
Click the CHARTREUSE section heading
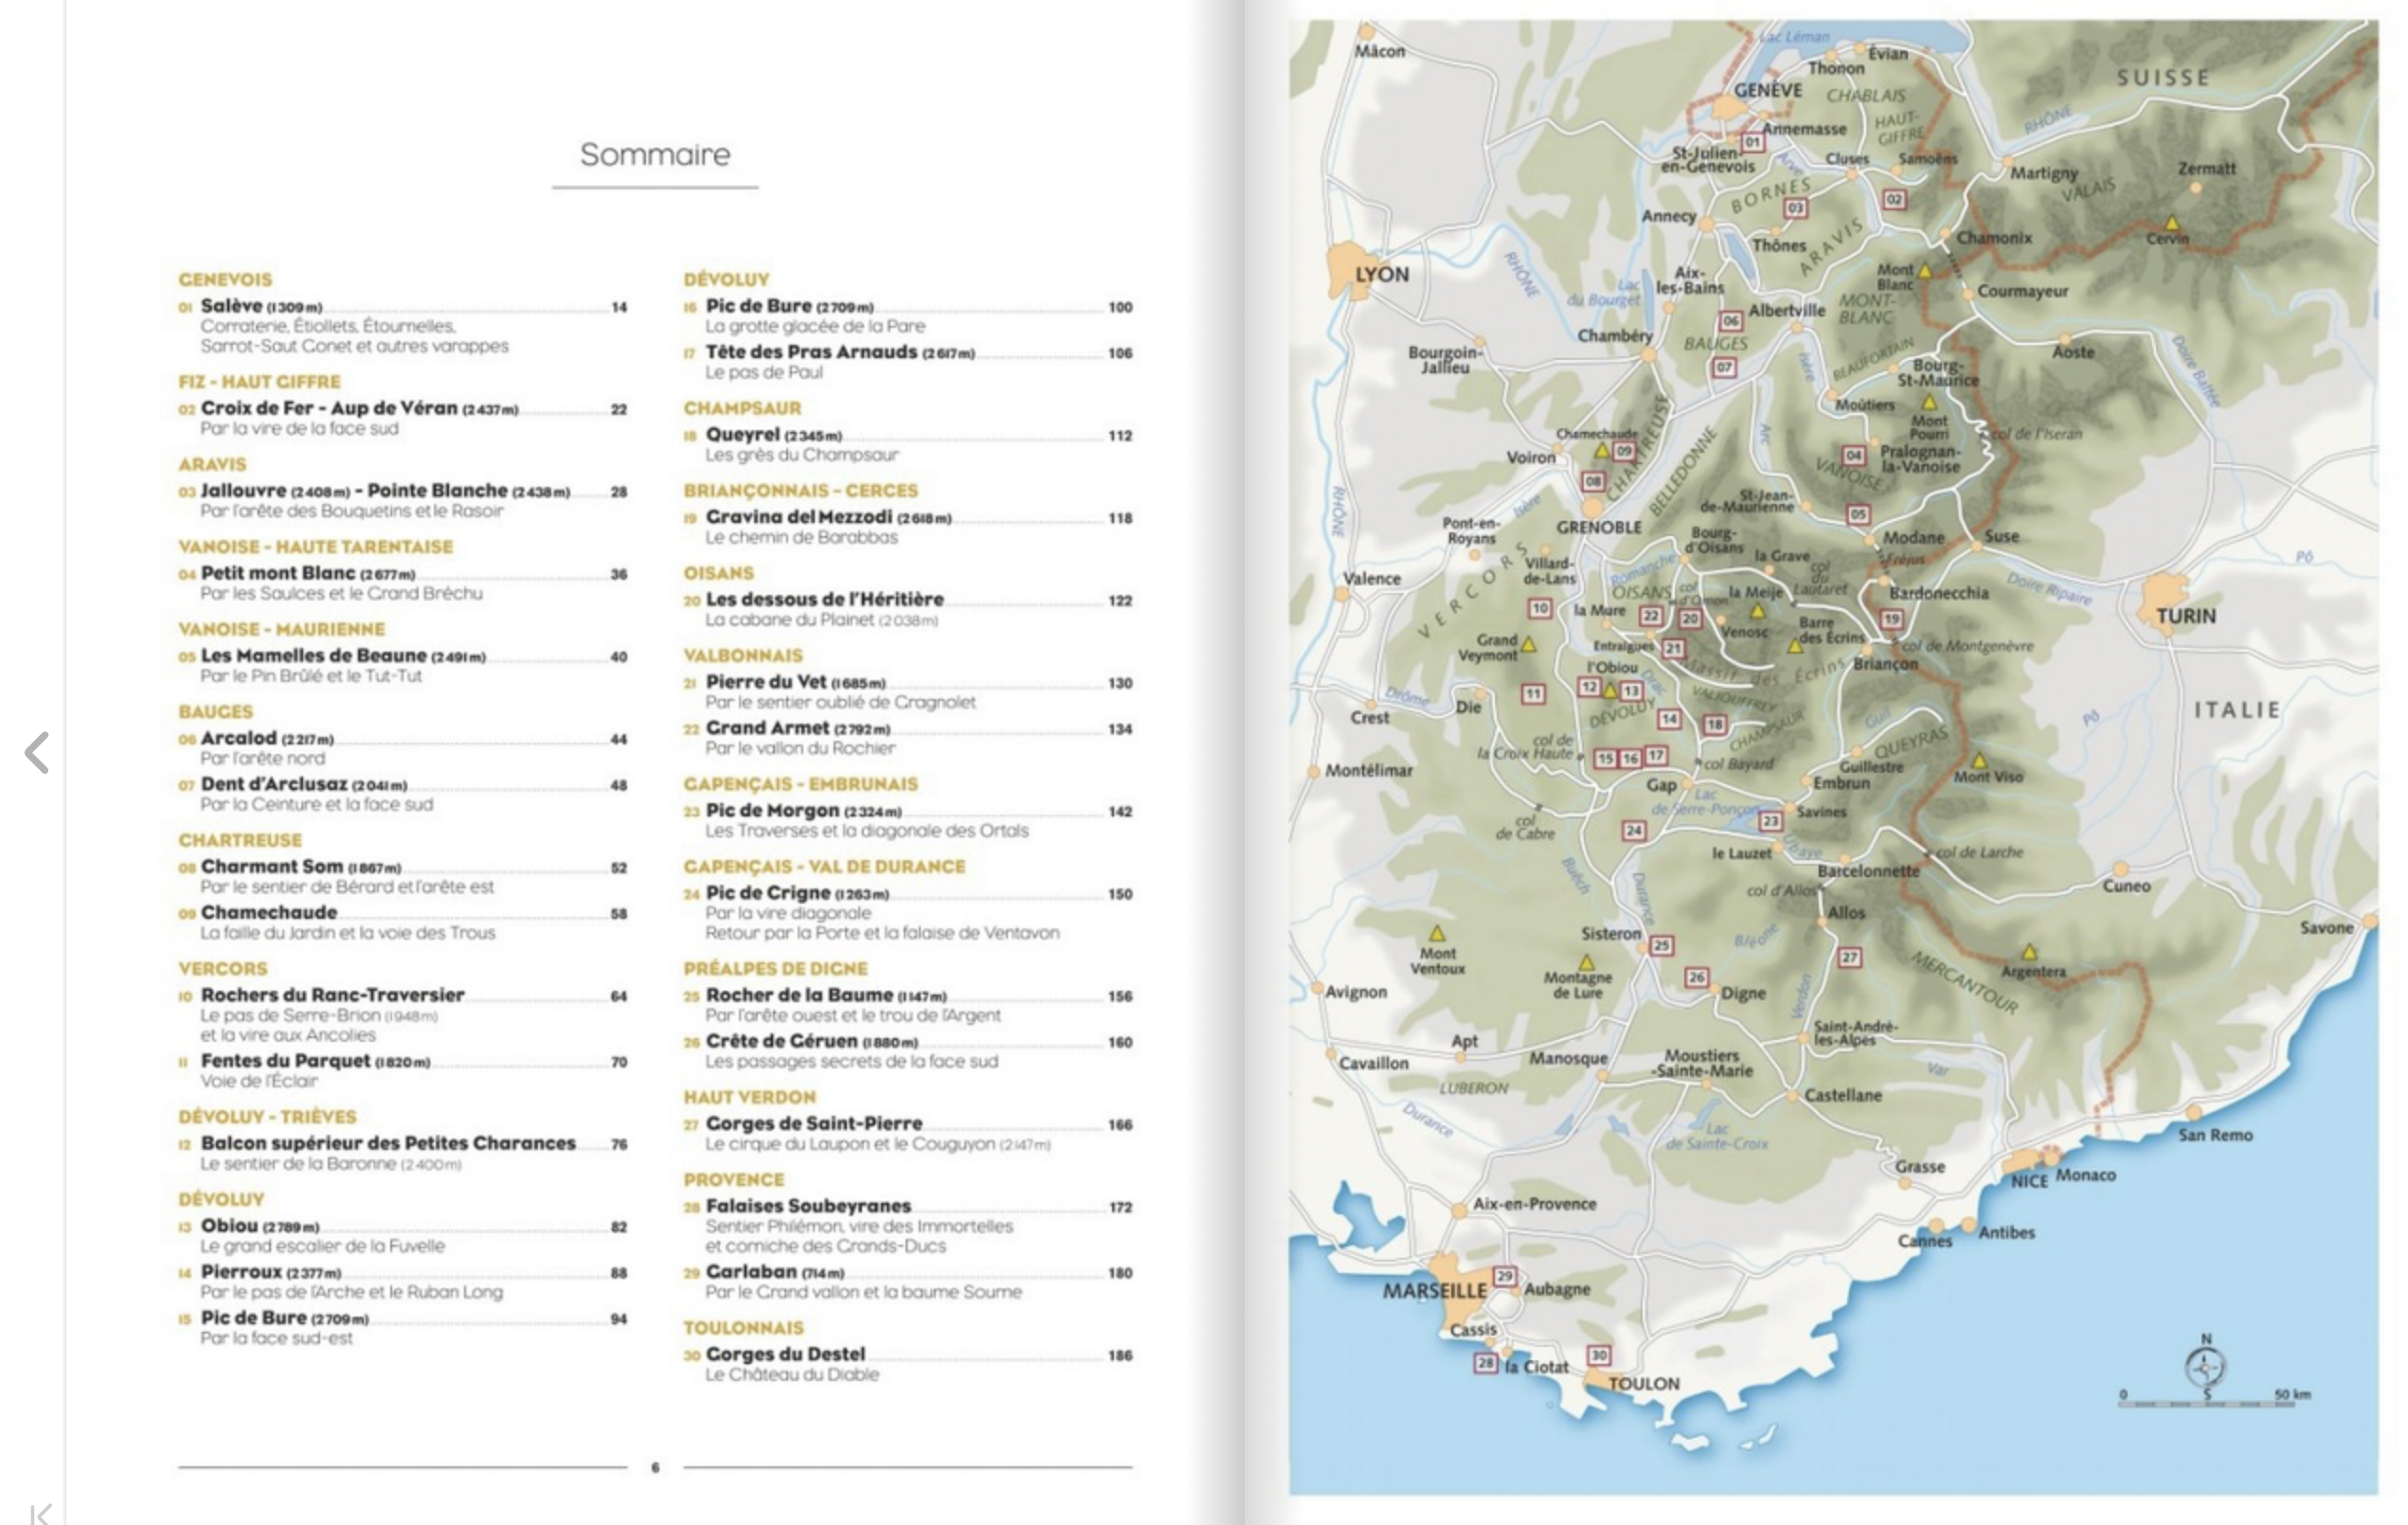coord(240,840)
